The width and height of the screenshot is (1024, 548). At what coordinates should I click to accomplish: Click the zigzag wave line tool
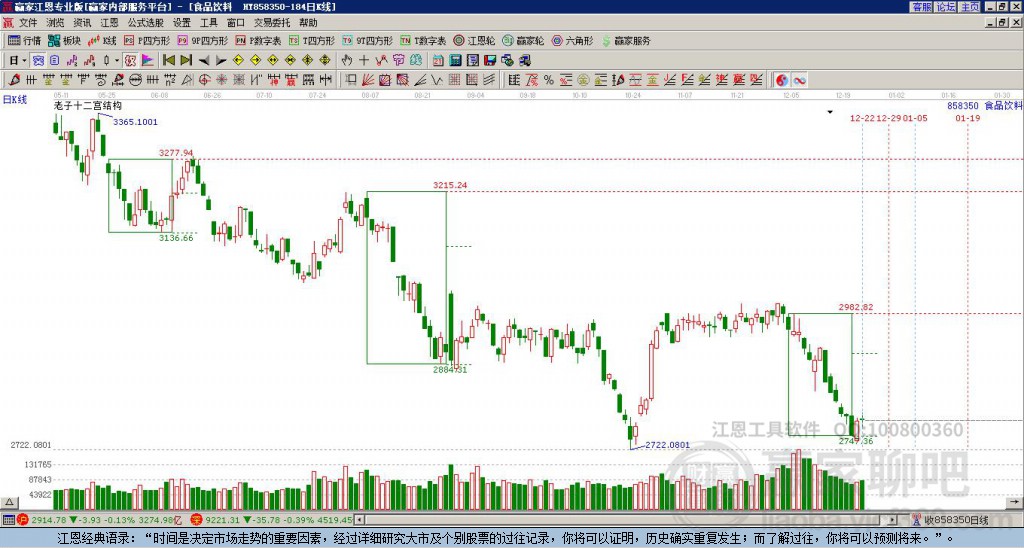[x=437, y=80]
